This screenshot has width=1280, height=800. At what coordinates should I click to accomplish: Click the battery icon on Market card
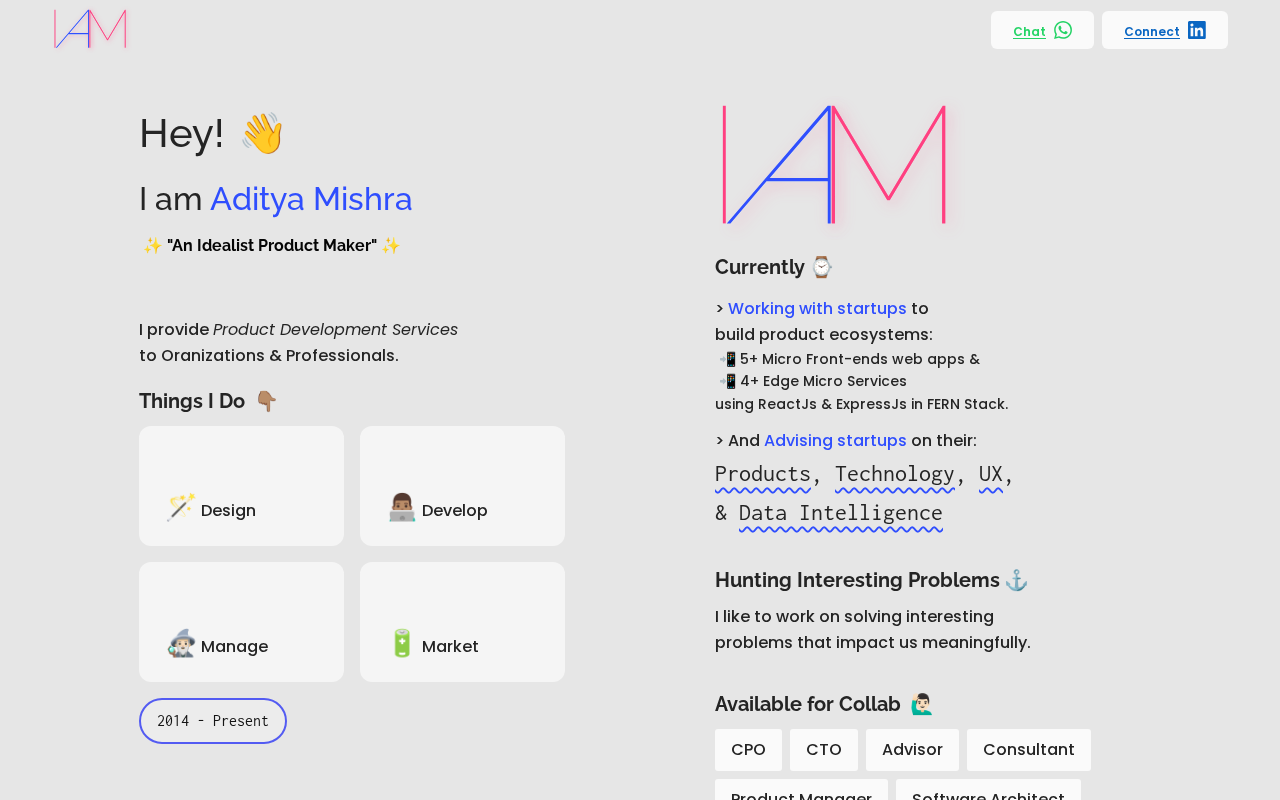click(402, 644)
